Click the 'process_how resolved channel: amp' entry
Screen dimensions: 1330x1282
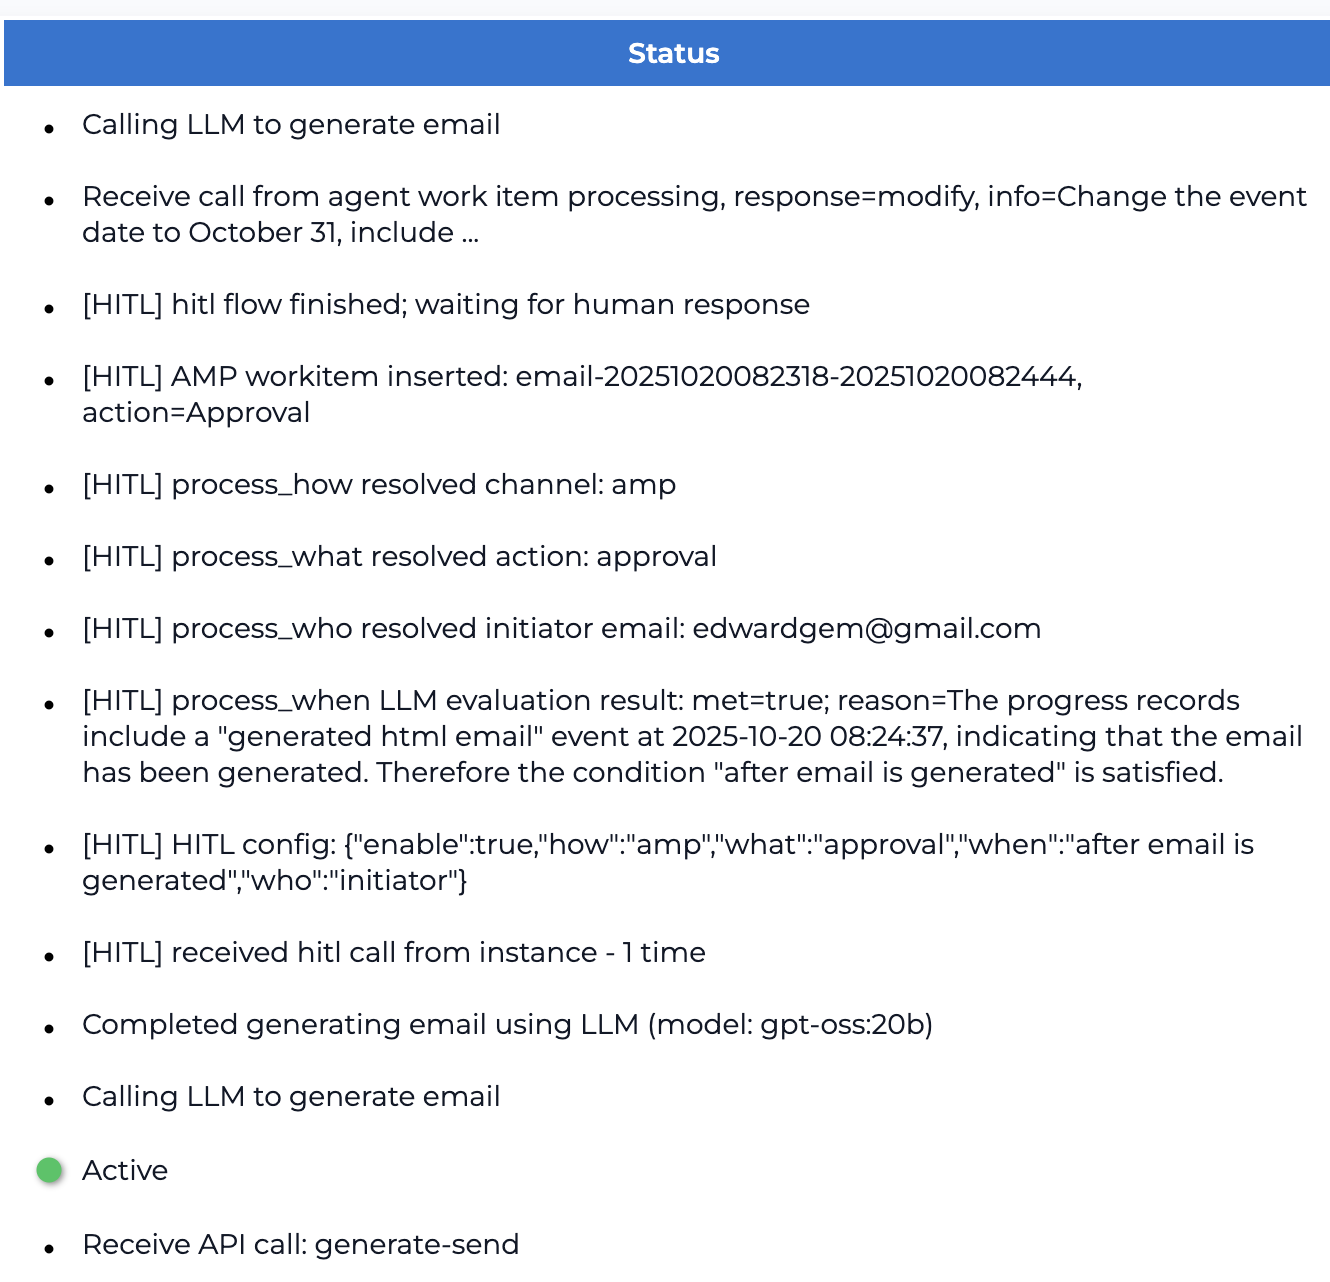click(x=378, y=484)
